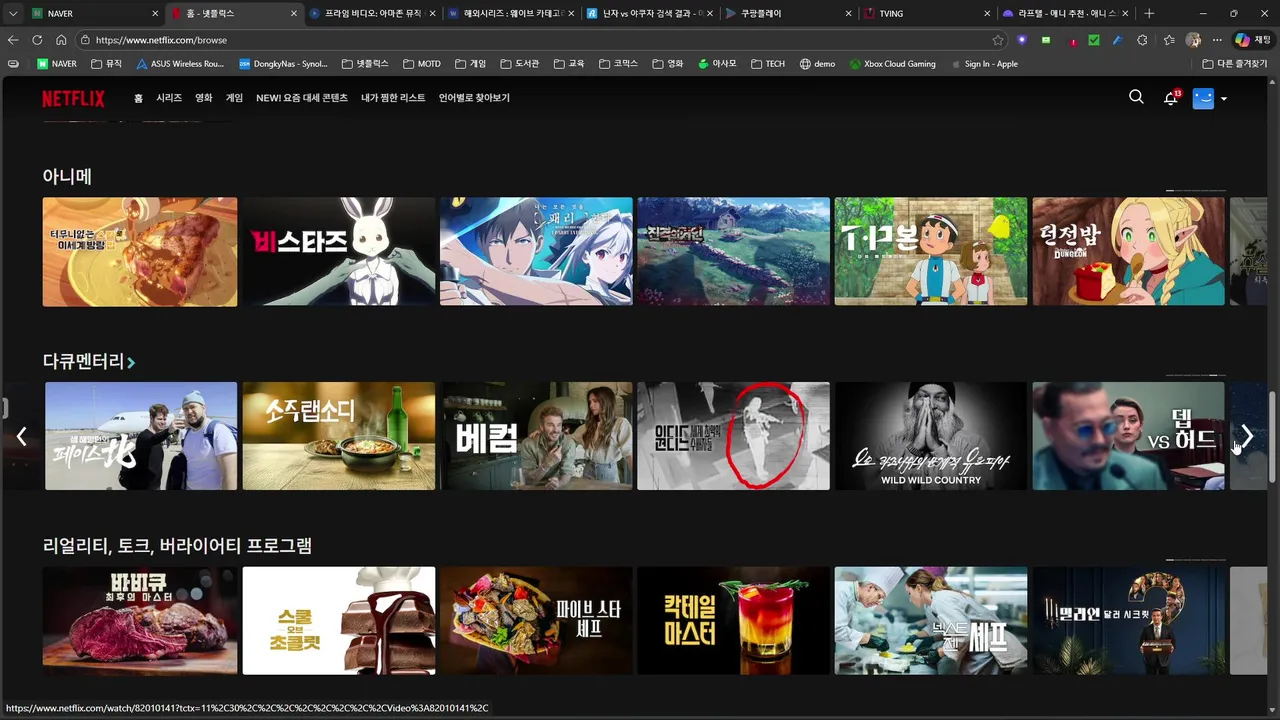Bookmark this page with star icon
This screenshot has height=720, width=1280.
(998, 40)
